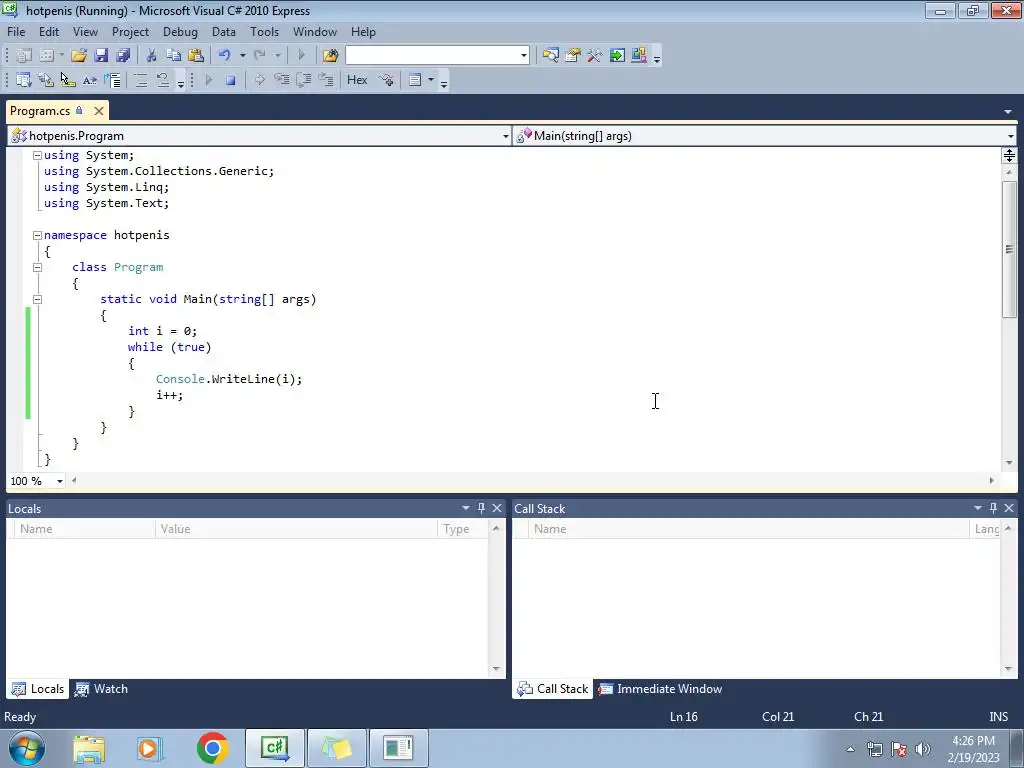Comment out the selected lines icon

click(140, 80)
